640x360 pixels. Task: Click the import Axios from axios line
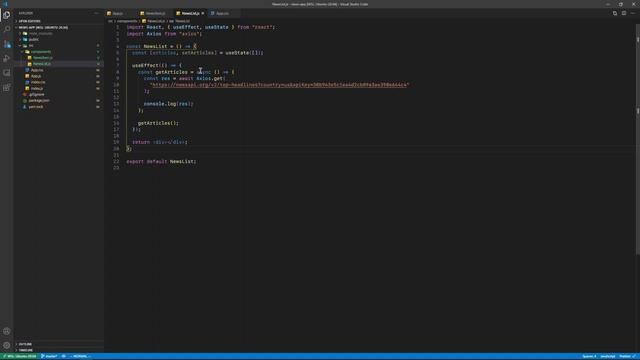(x=164, y=34)
